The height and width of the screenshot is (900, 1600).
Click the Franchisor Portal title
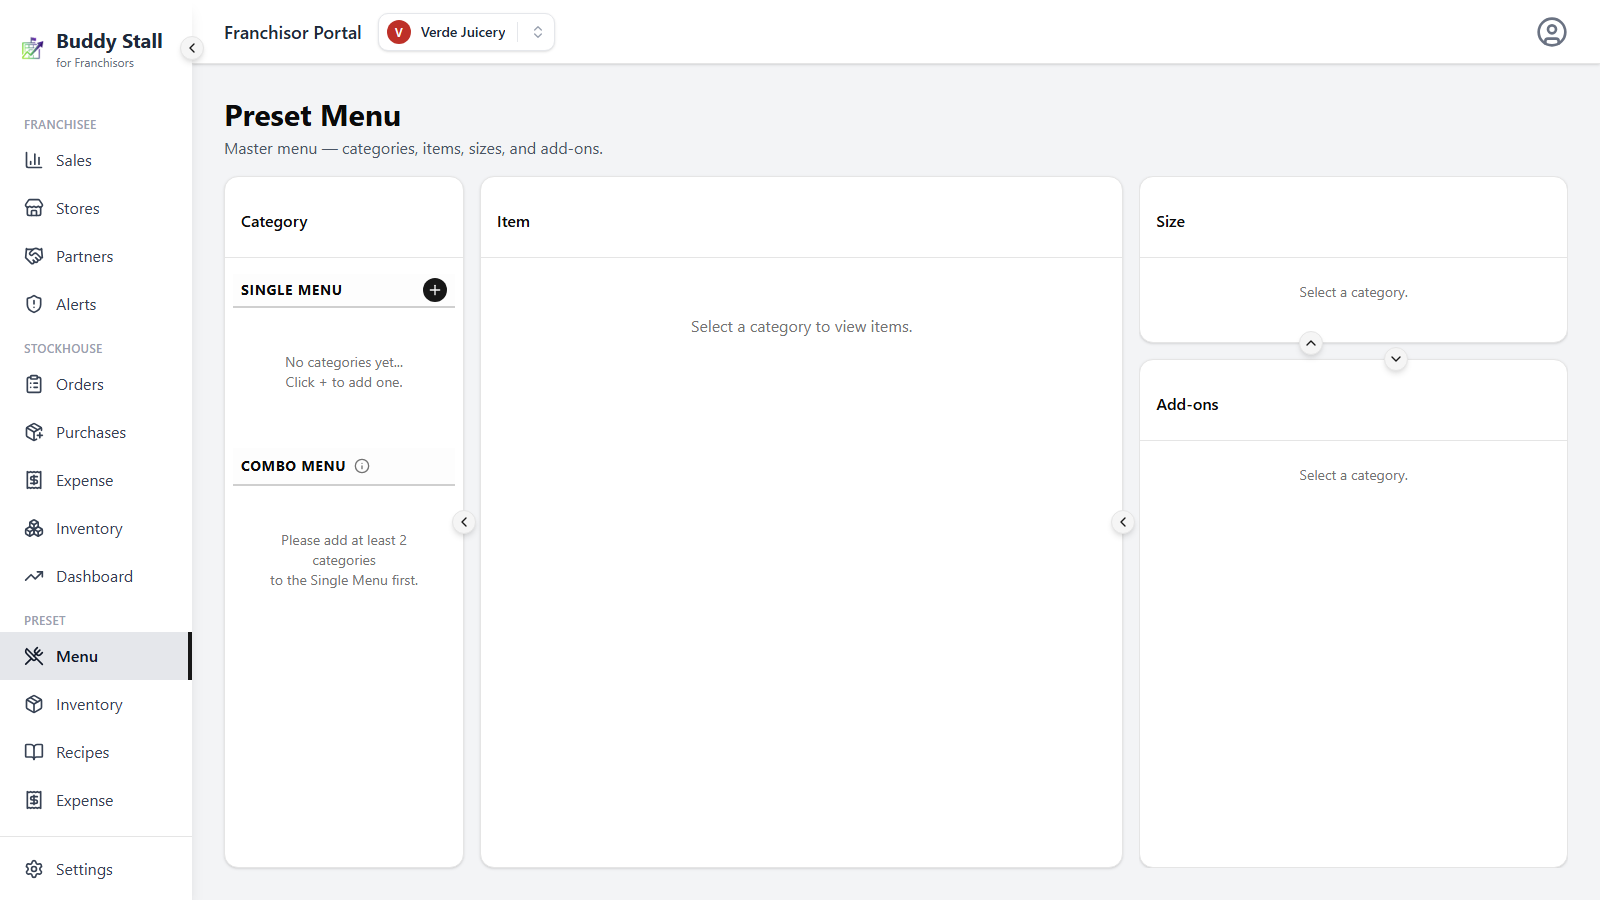(x=293, y=32)
